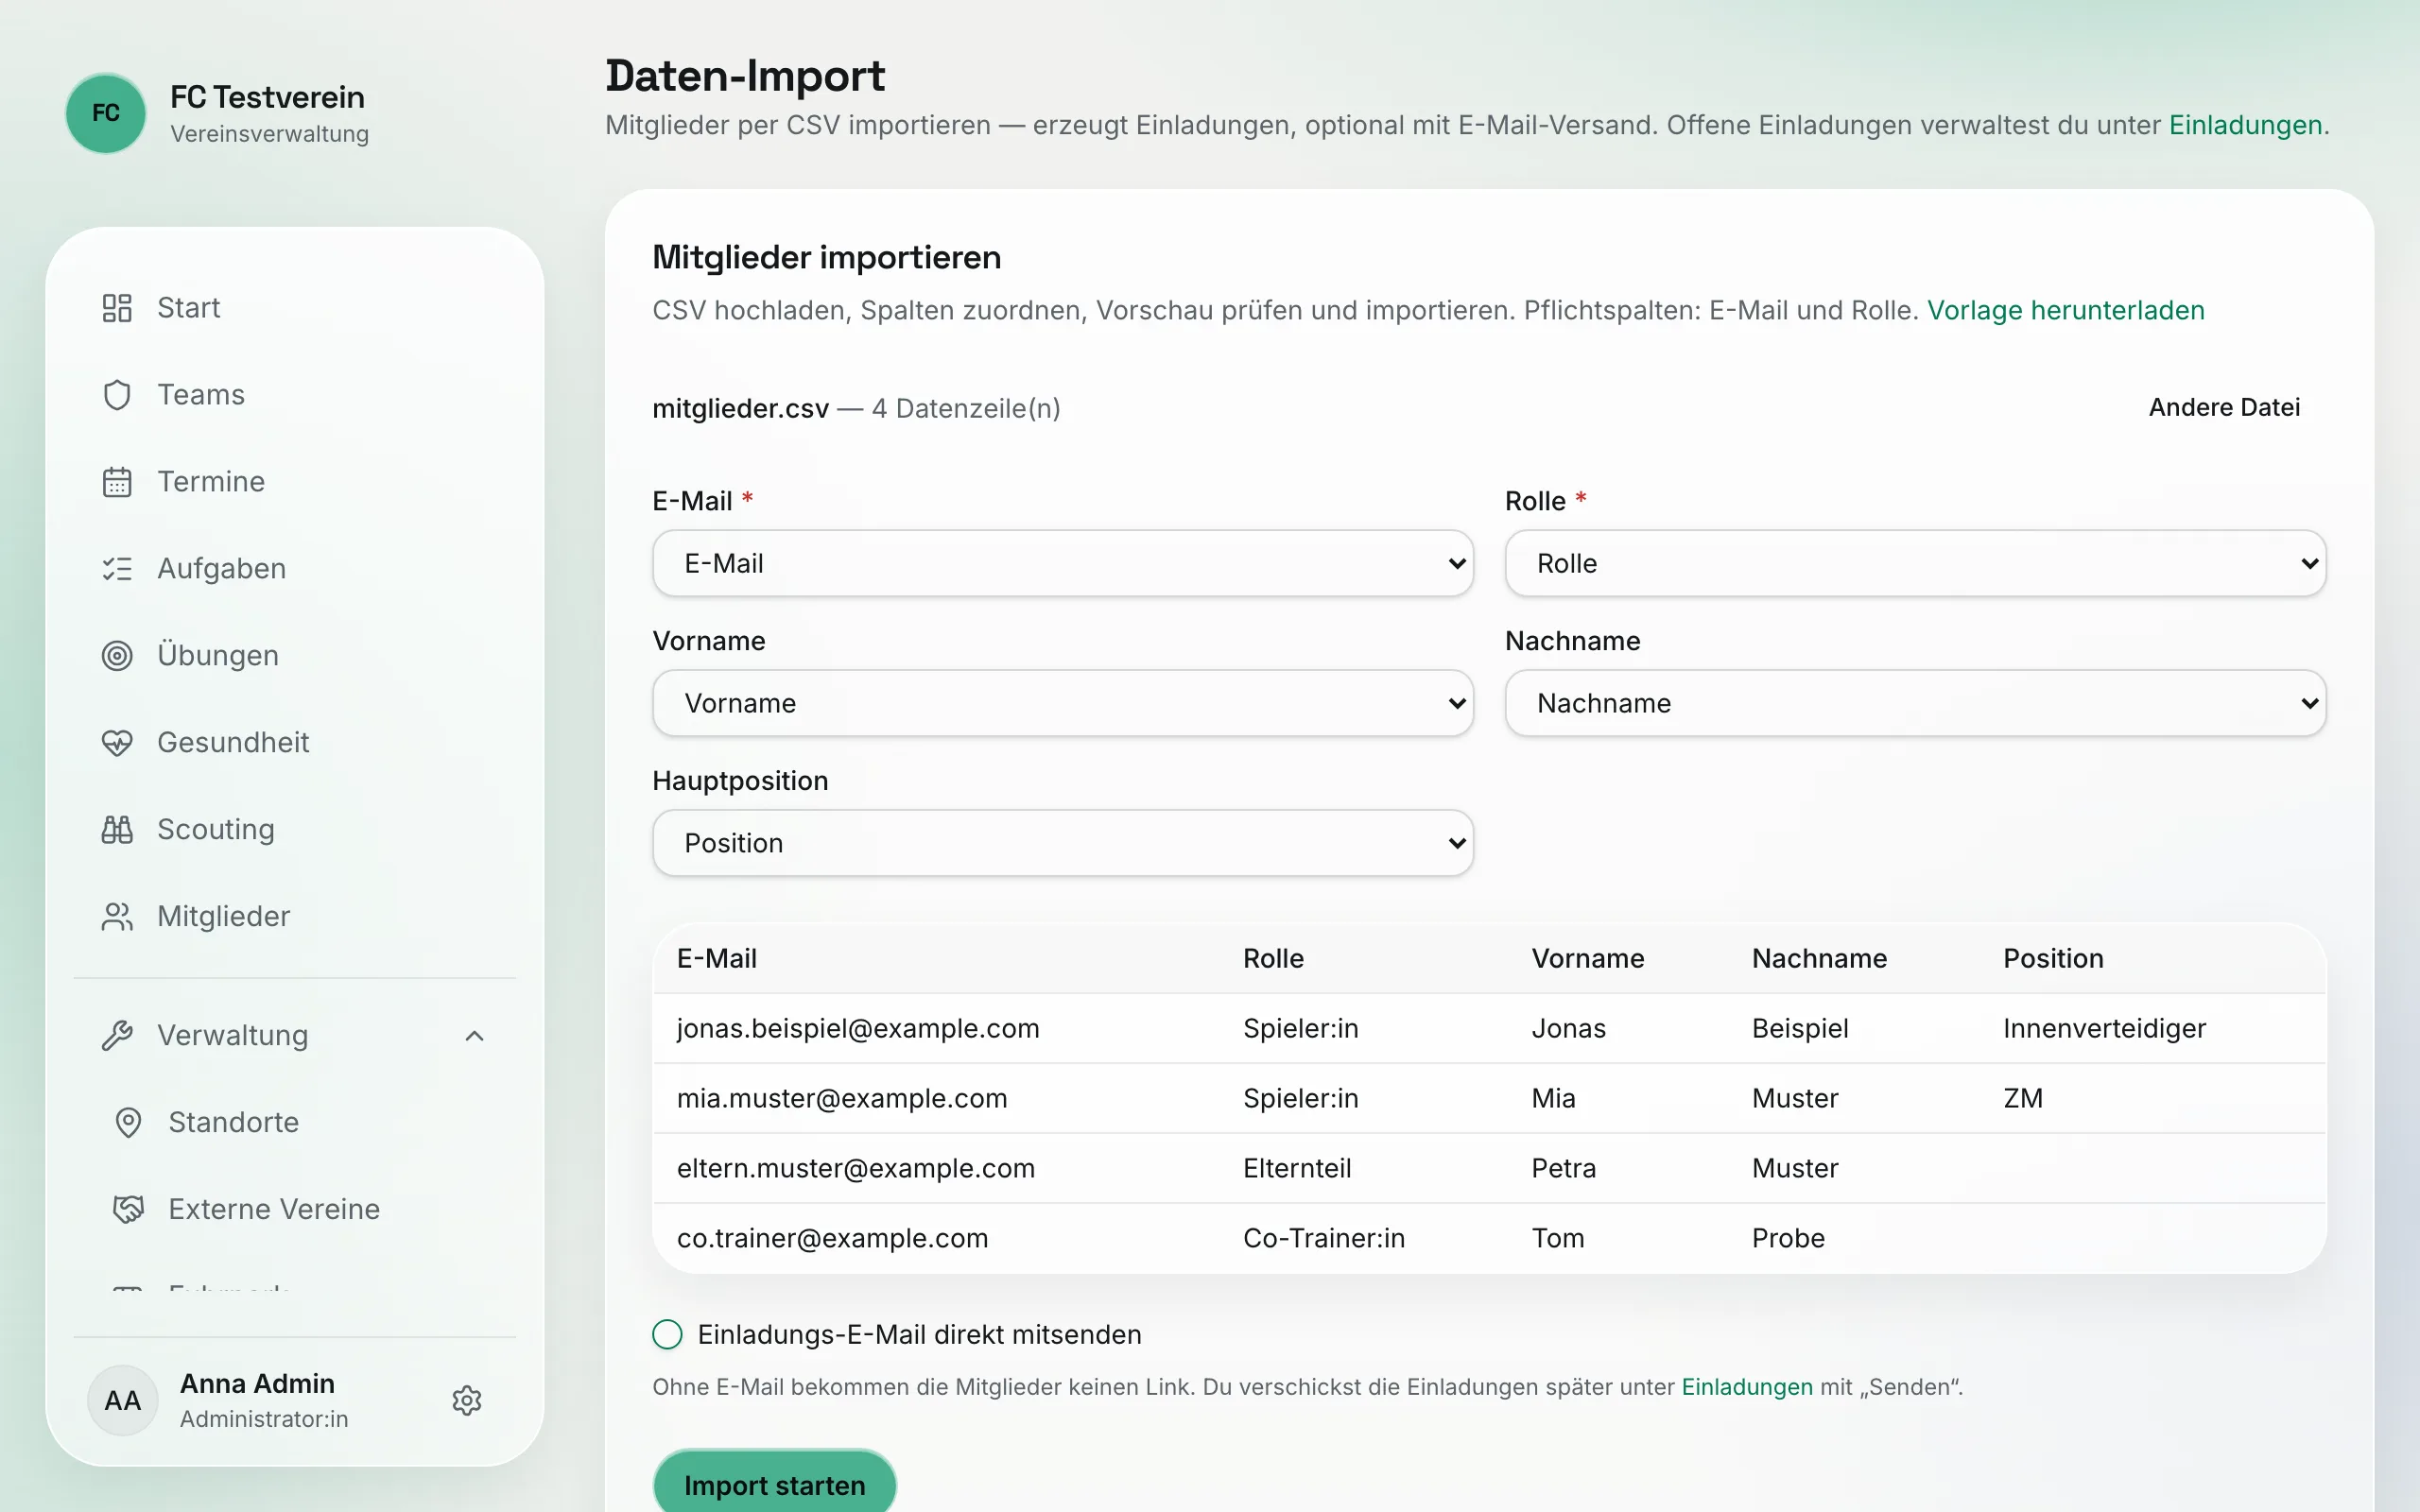The height and width of the screenshot is (1512, 2420).
Task: Enable Einladungs-E-Mail direkt mitsenden
Action: (667, 1335)
